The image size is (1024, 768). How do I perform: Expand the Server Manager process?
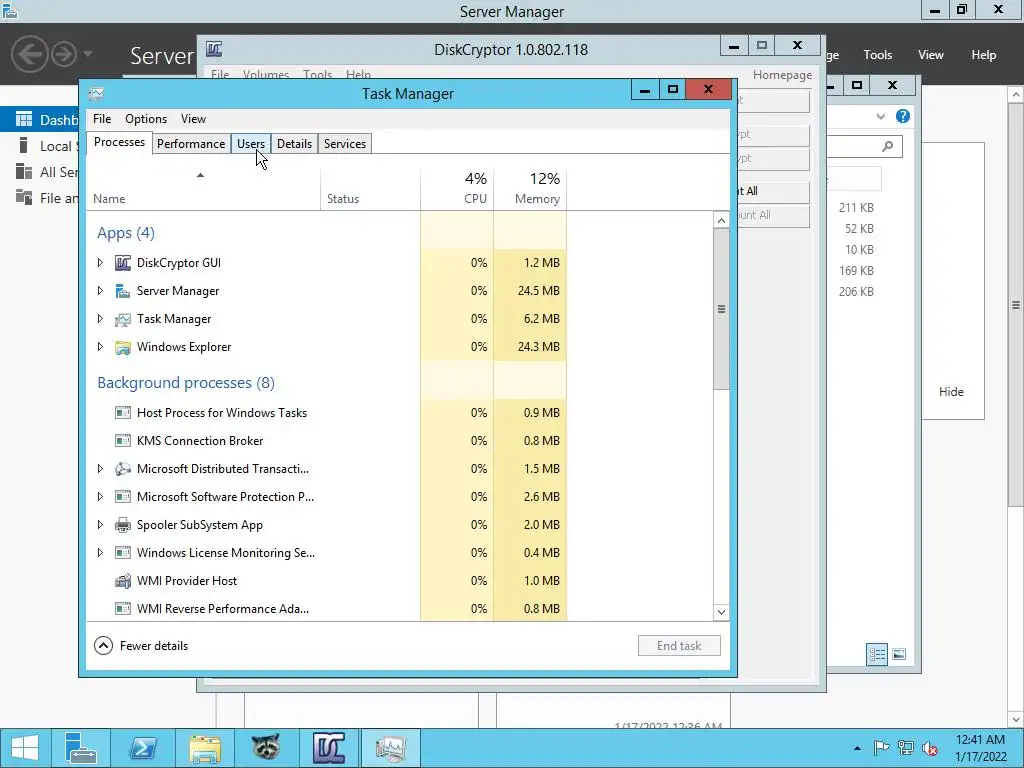(100, 291)
